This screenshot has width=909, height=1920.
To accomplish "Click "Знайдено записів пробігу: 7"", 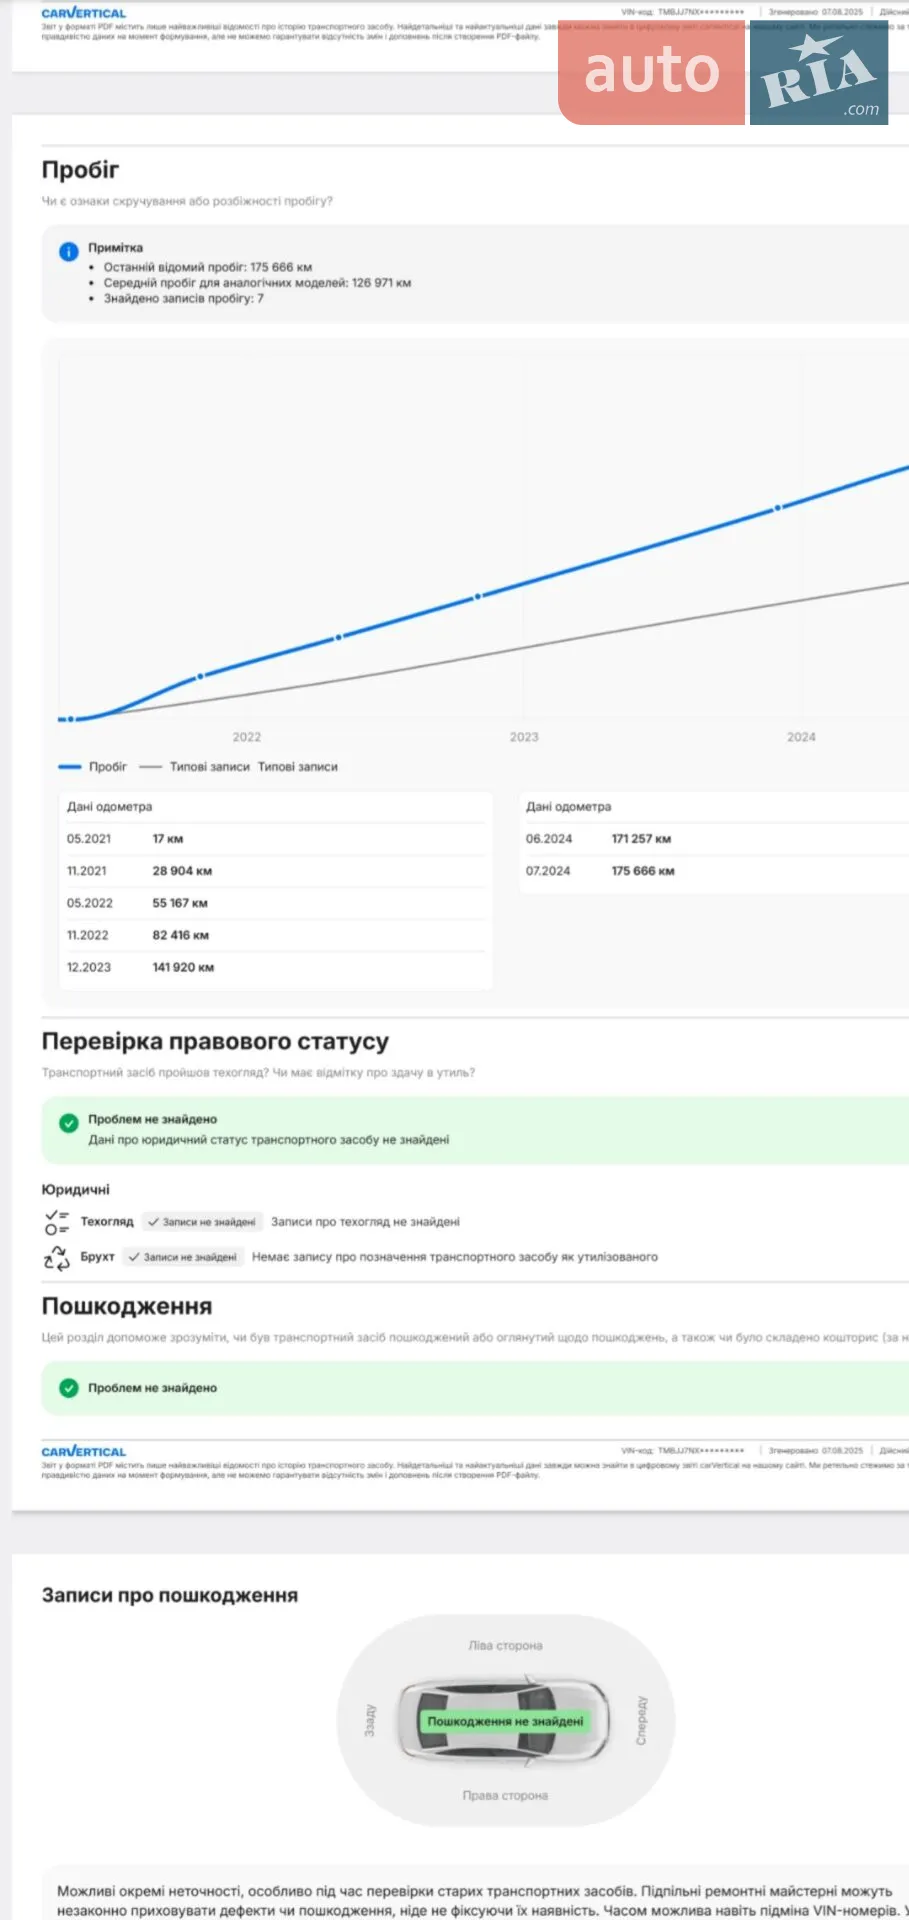I will (184, 298).
